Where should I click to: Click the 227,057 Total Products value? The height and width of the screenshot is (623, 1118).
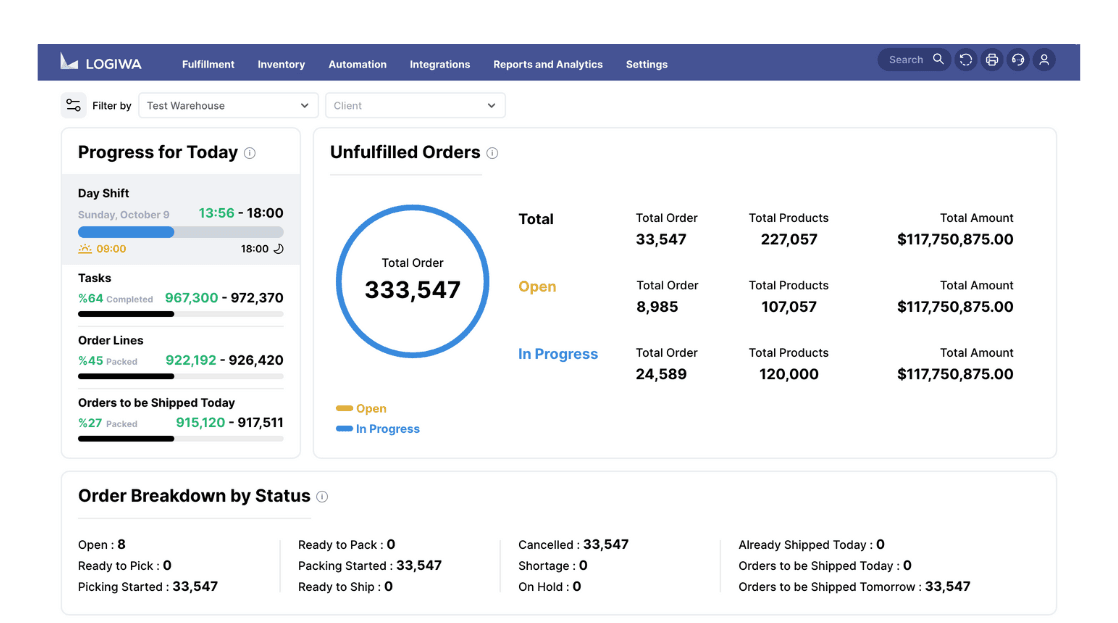pos(789,240)
